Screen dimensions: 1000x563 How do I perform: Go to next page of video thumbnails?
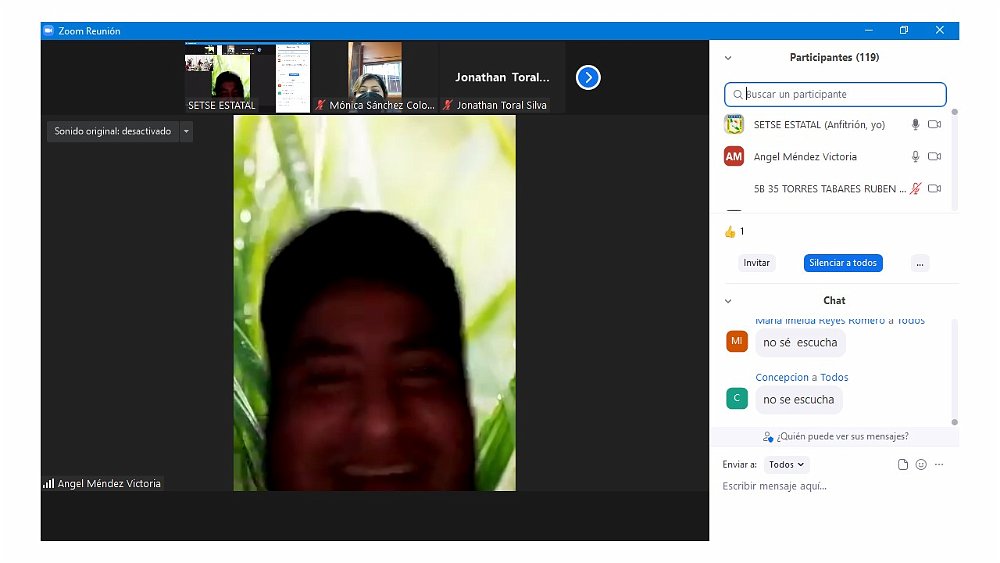tap(588, 77)
